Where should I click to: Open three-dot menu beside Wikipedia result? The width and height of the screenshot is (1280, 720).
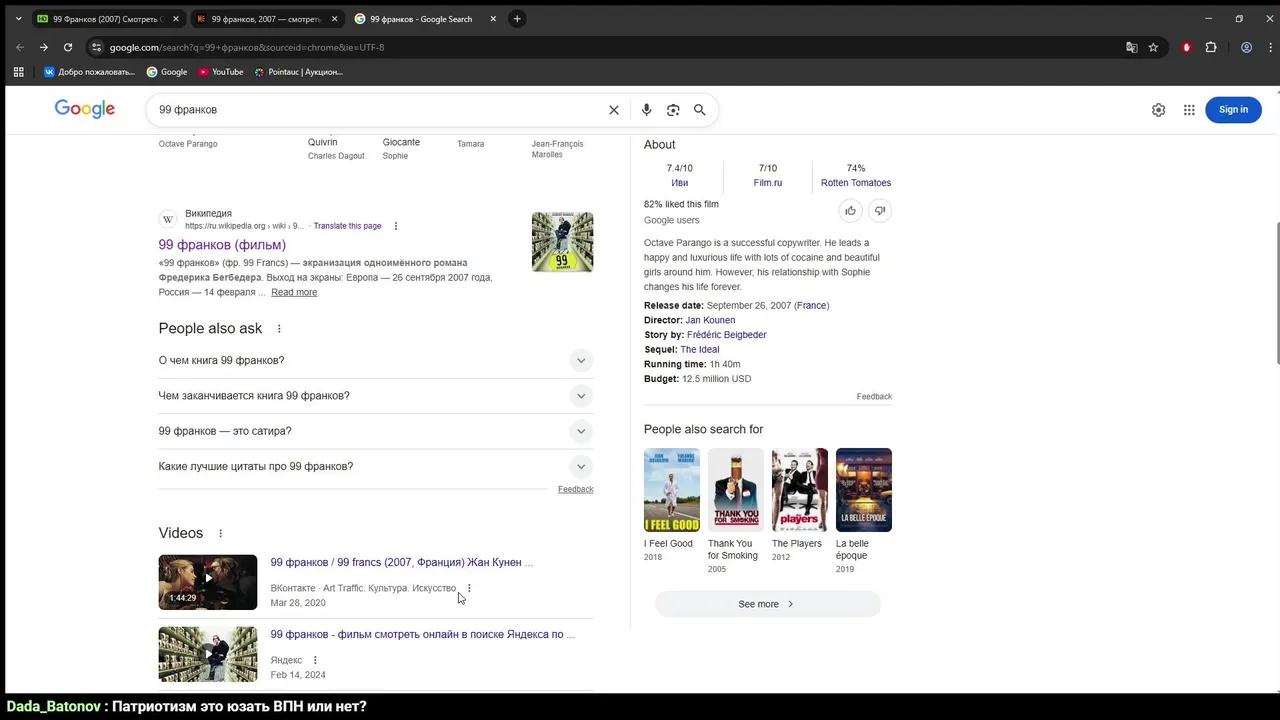pyautogui.click(x=396, y=226)
